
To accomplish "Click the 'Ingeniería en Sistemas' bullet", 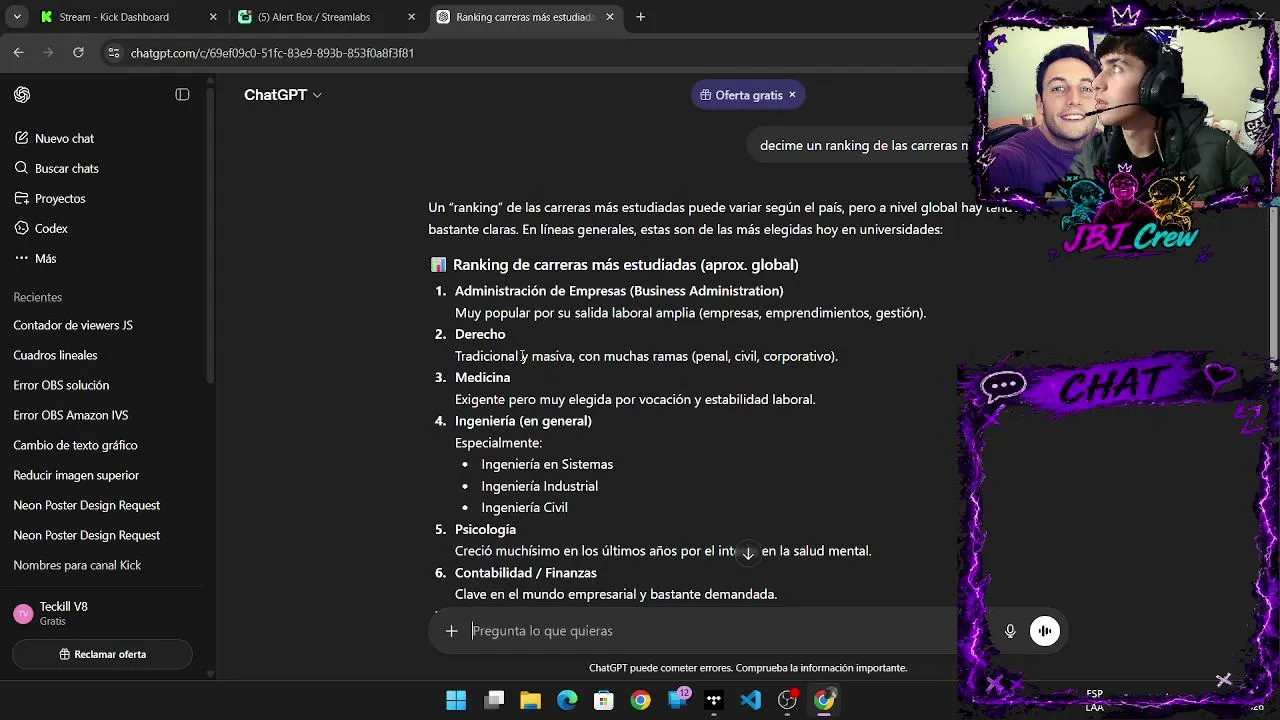I will pyautogui.click(x=547, y=464).
